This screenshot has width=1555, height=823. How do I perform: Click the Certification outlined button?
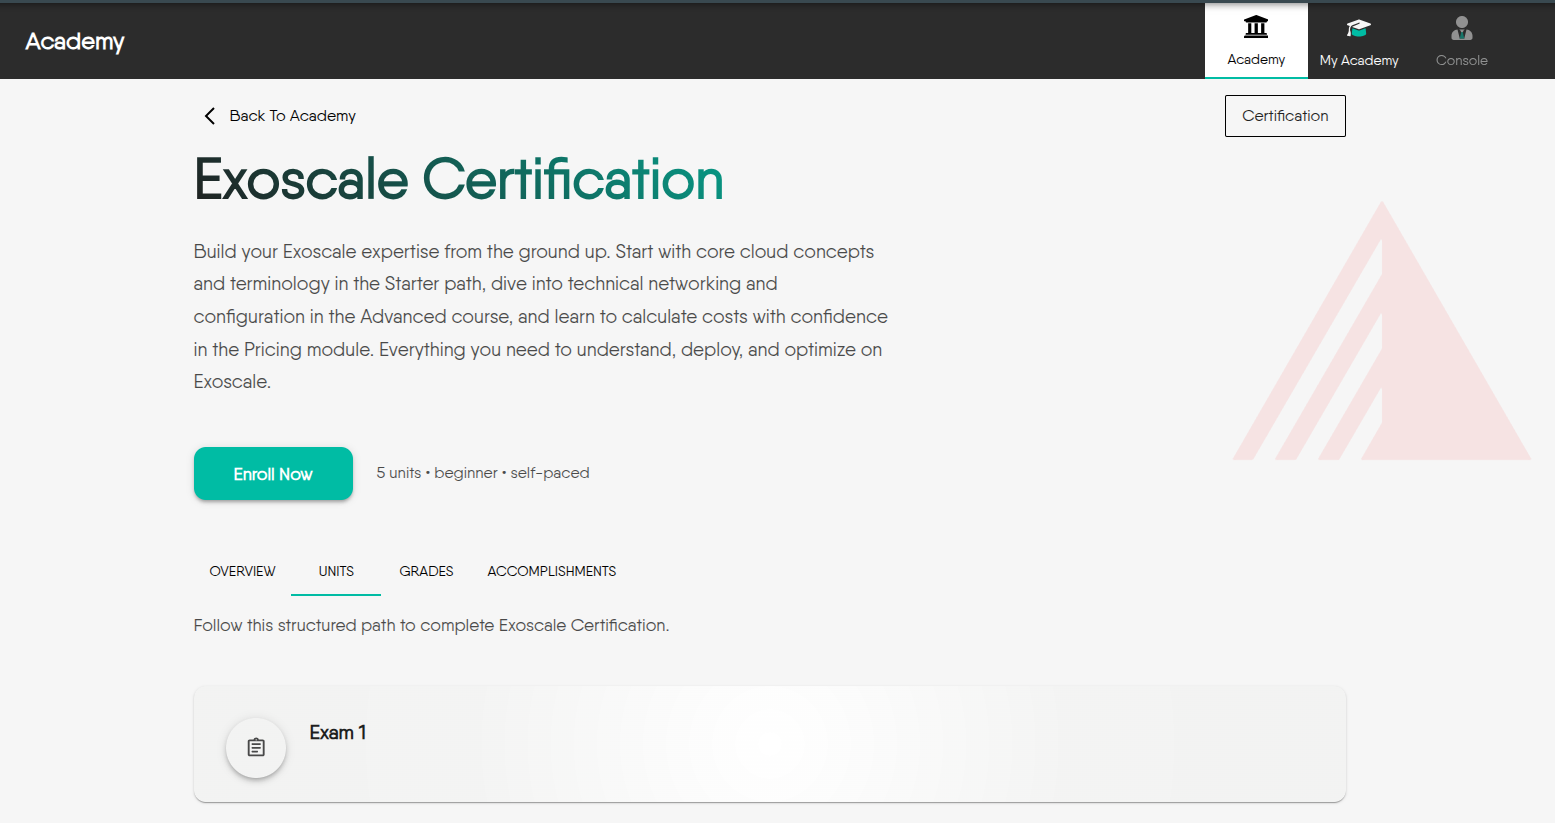pos(1285,116)
